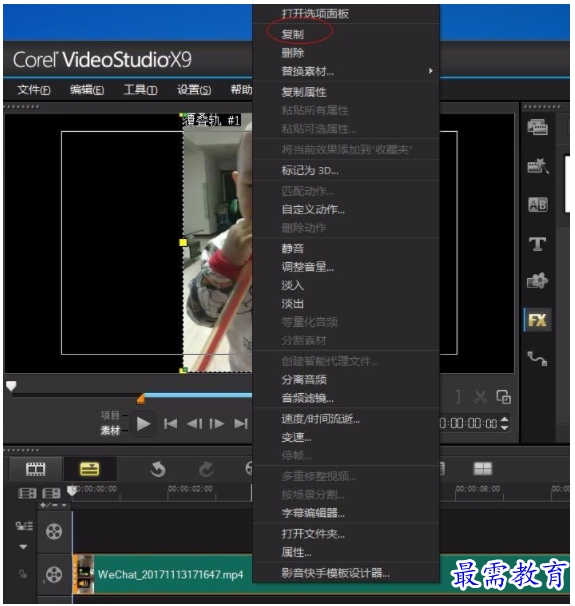Open the 编辑(E) menu
Viewport: 575px width, 606px height.
tap(87, 90)
